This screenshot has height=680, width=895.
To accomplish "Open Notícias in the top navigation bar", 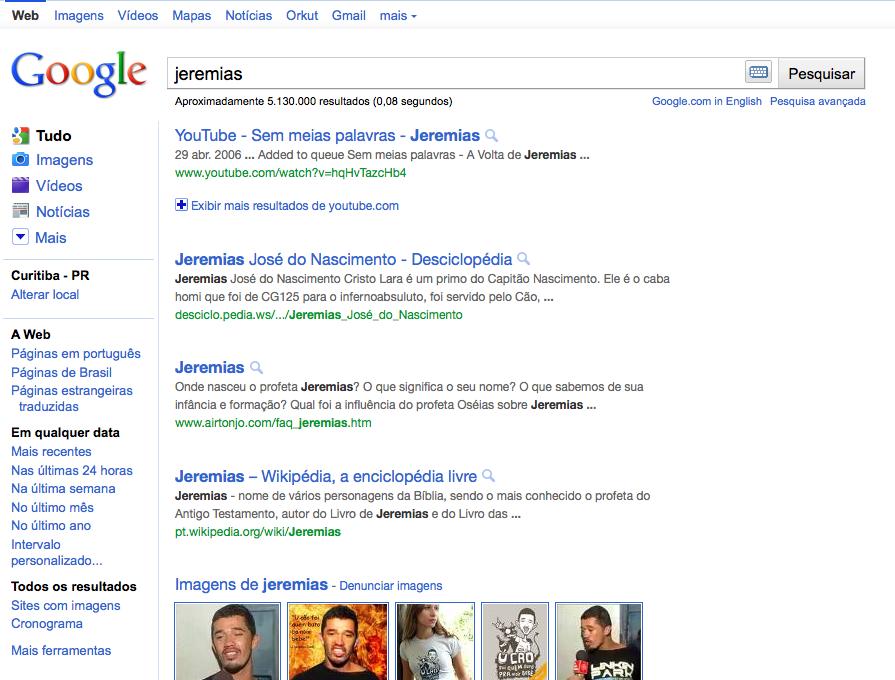I will 248,15.
